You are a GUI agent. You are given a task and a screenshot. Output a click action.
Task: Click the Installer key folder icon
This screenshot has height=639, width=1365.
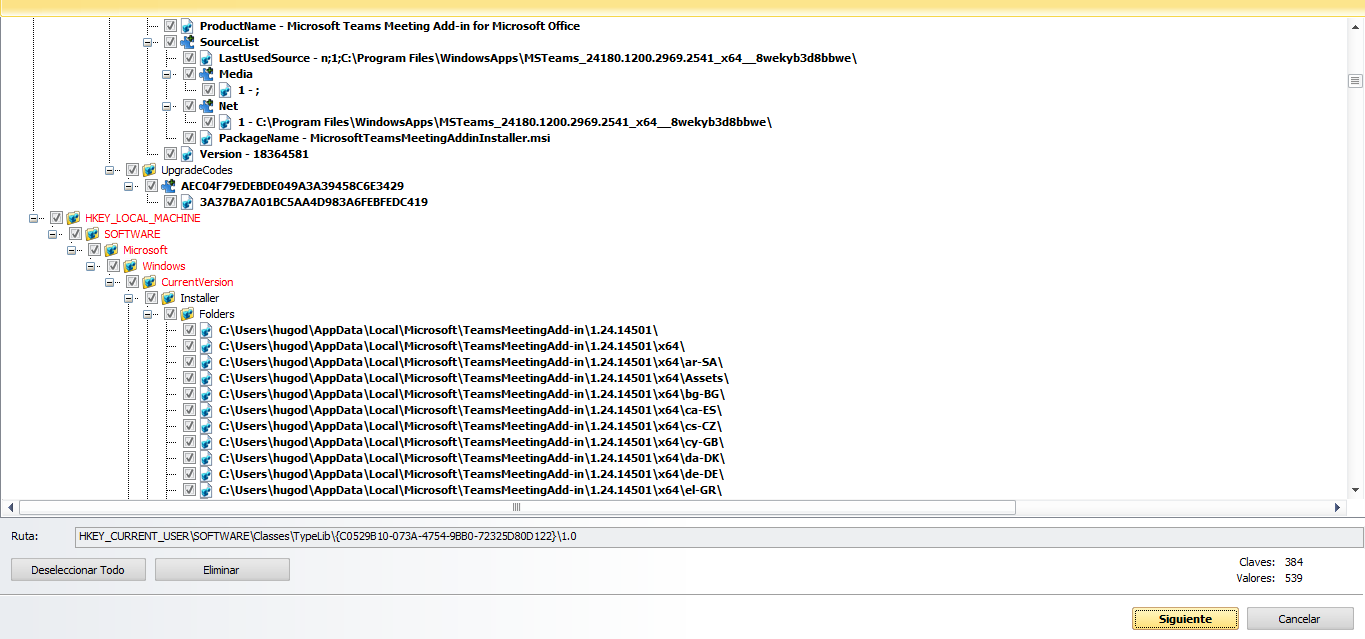(x=168, y=298)
